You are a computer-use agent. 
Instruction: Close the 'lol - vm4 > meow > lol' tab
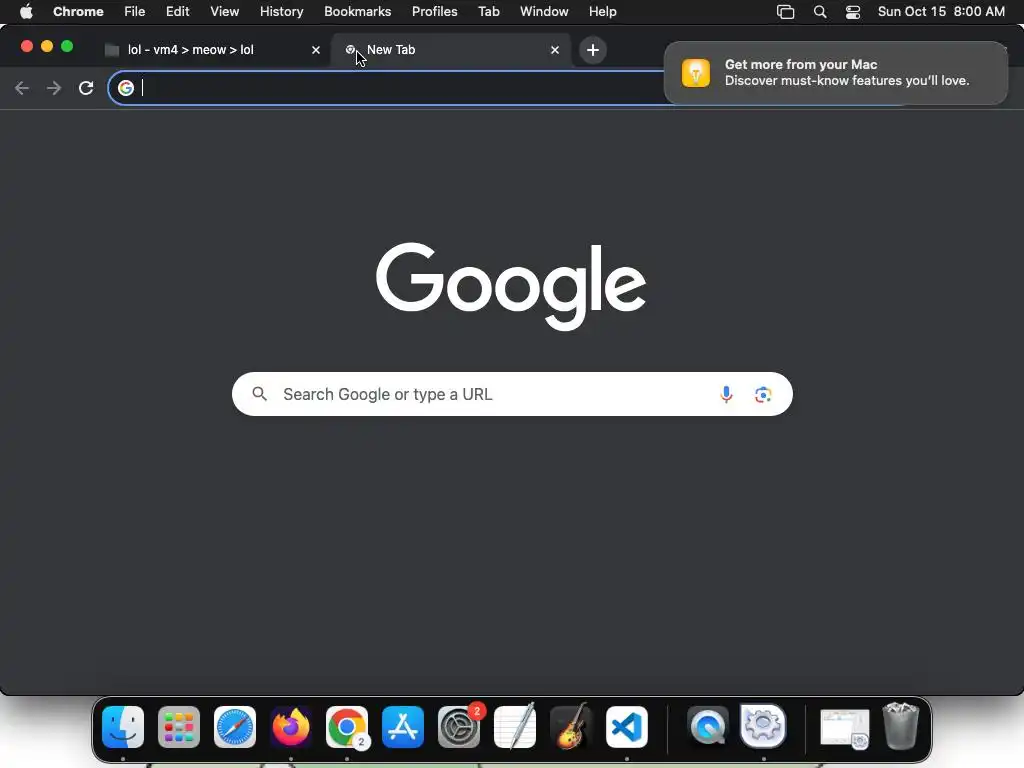pos(315,50)
